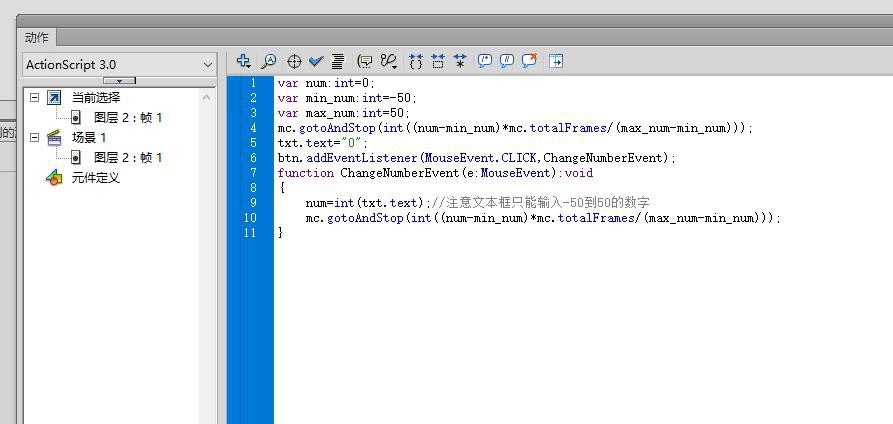Screen dimensions: 893x424
Task: Click the 当前选择 arrow icon
Action: [x=54, y=97]
